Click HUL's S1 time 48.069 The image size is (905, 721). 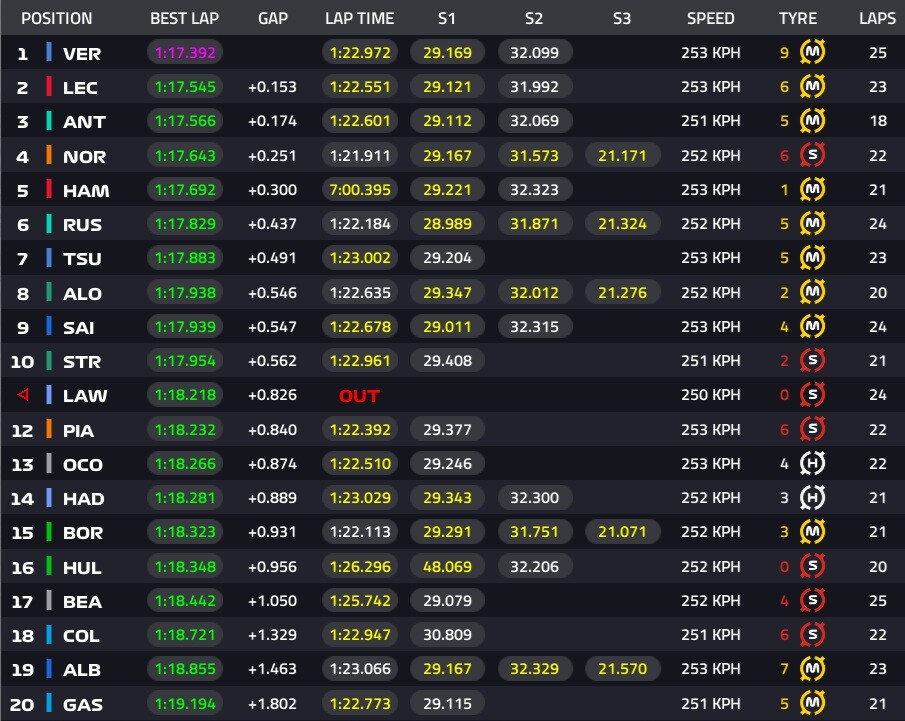tap(447, 566)
